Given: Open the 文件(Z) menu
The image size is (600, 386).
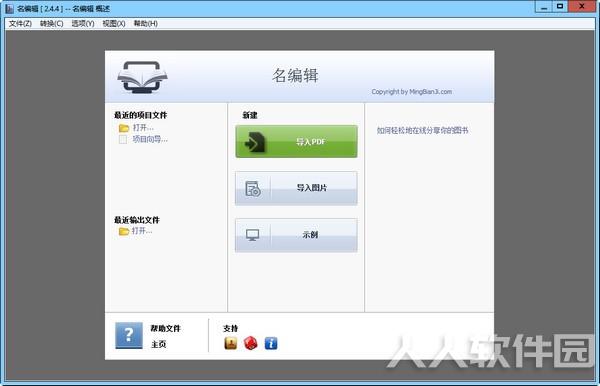Looking at the screenshot, I should pyautogui.click(x=20, y=24).
